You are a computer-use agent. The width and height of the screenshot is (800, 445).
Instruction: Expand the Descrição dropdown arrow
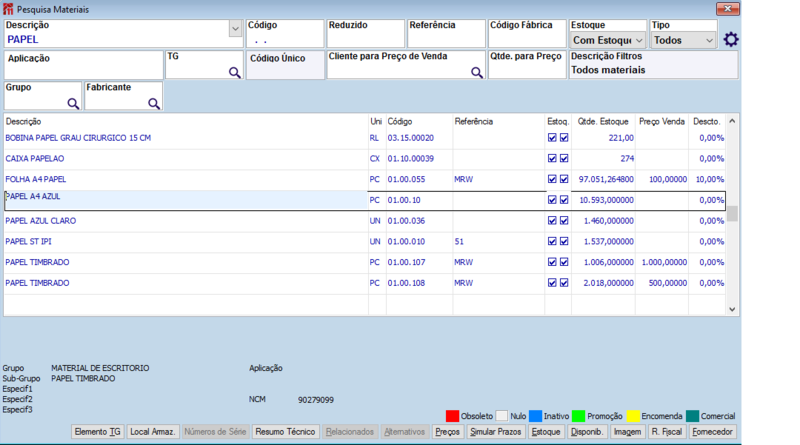(x=235, y=29)
